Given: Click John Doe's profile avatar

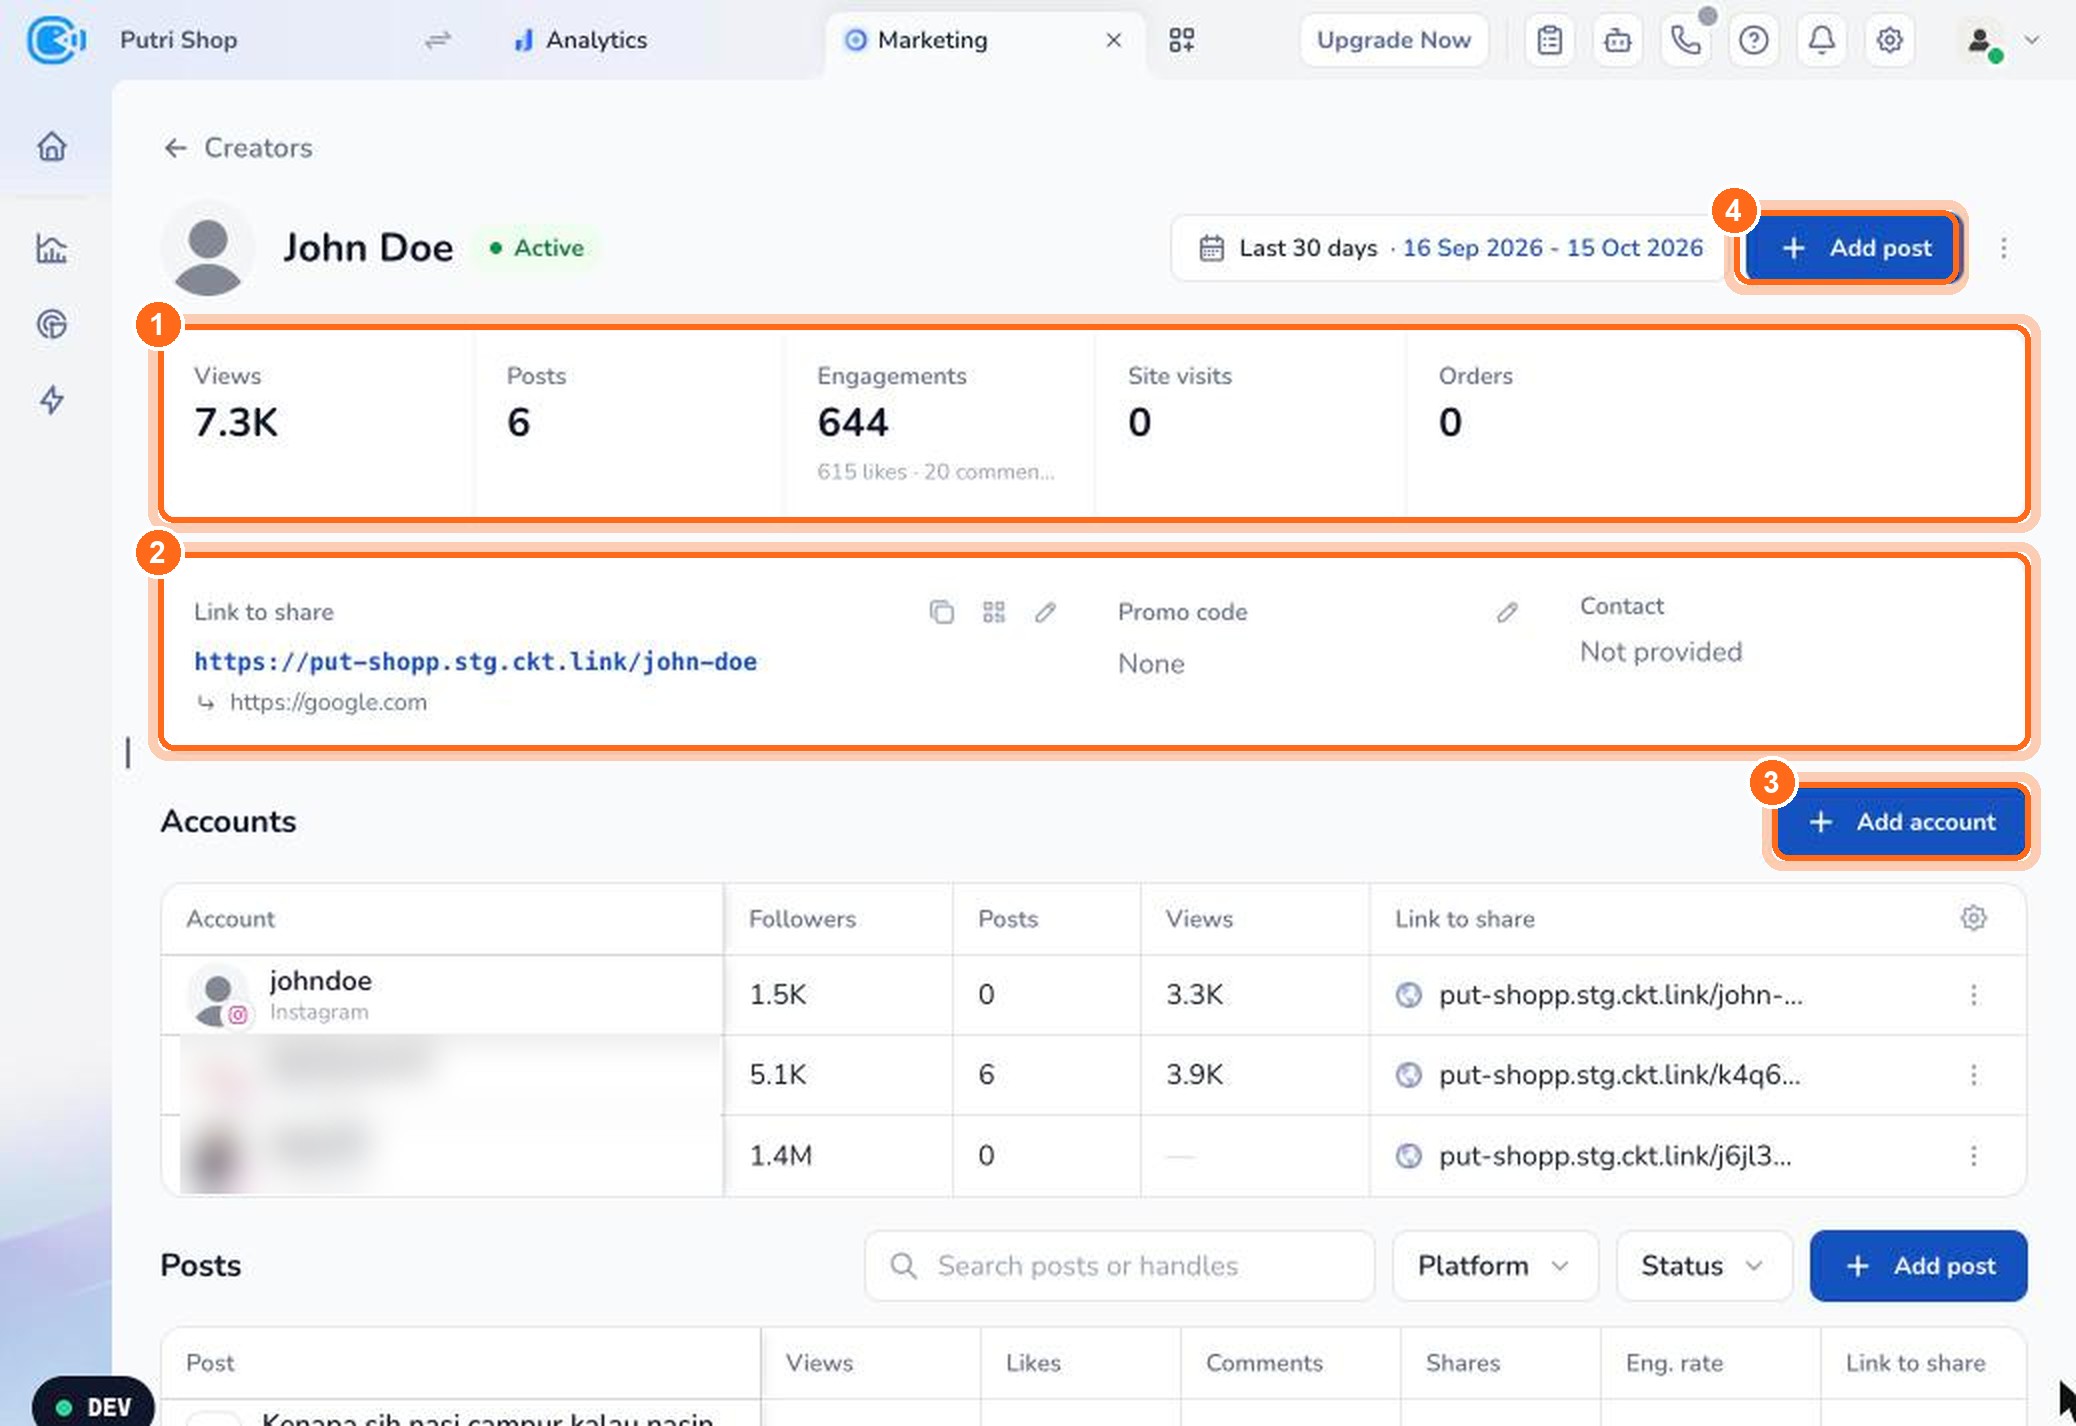Looking at the screenshot, I should click(208, 250).
